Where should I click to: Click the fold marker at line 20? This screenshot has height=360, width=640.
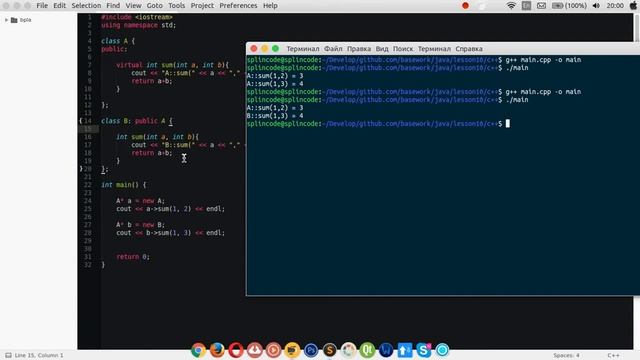(81, 169)
